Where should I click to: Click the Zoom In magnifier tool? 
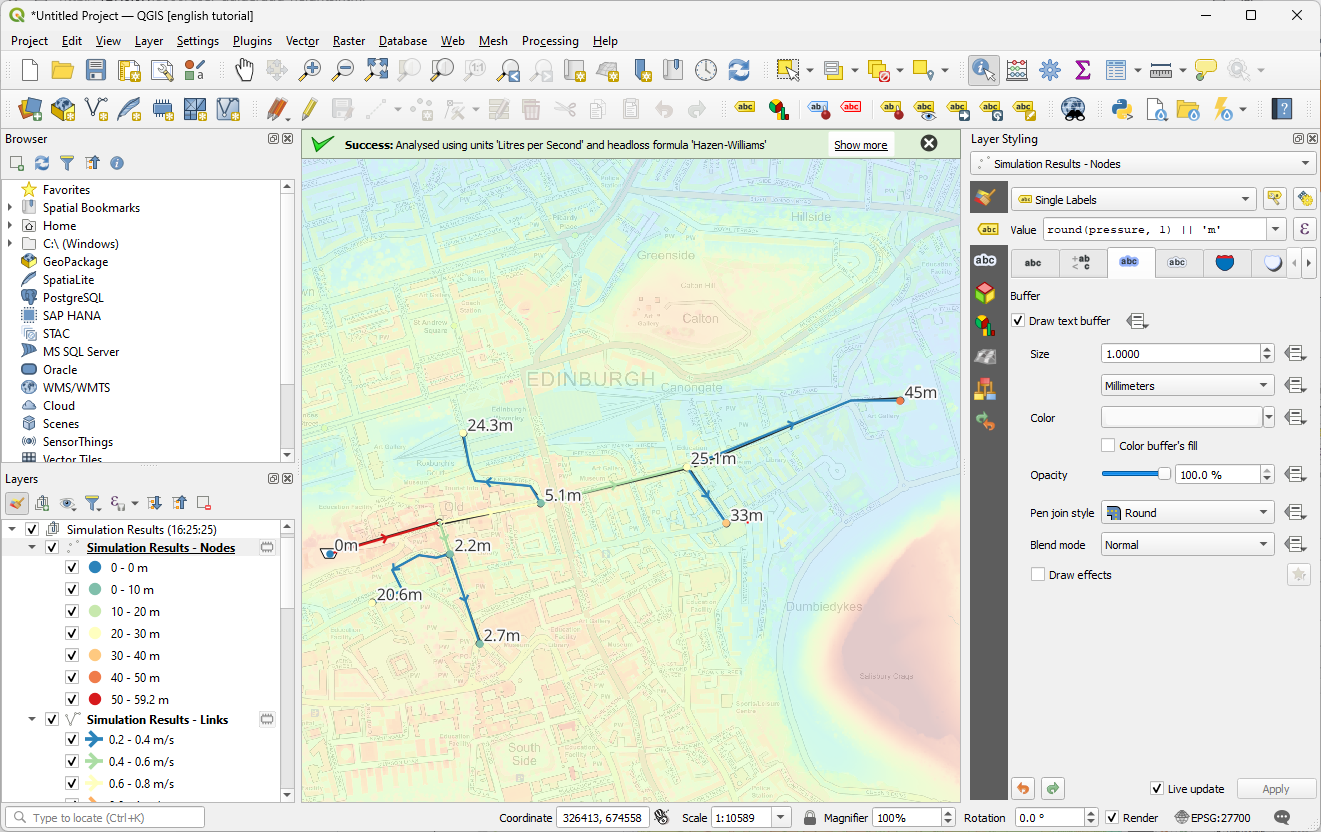pyautogui.click(x=311, y=70)
